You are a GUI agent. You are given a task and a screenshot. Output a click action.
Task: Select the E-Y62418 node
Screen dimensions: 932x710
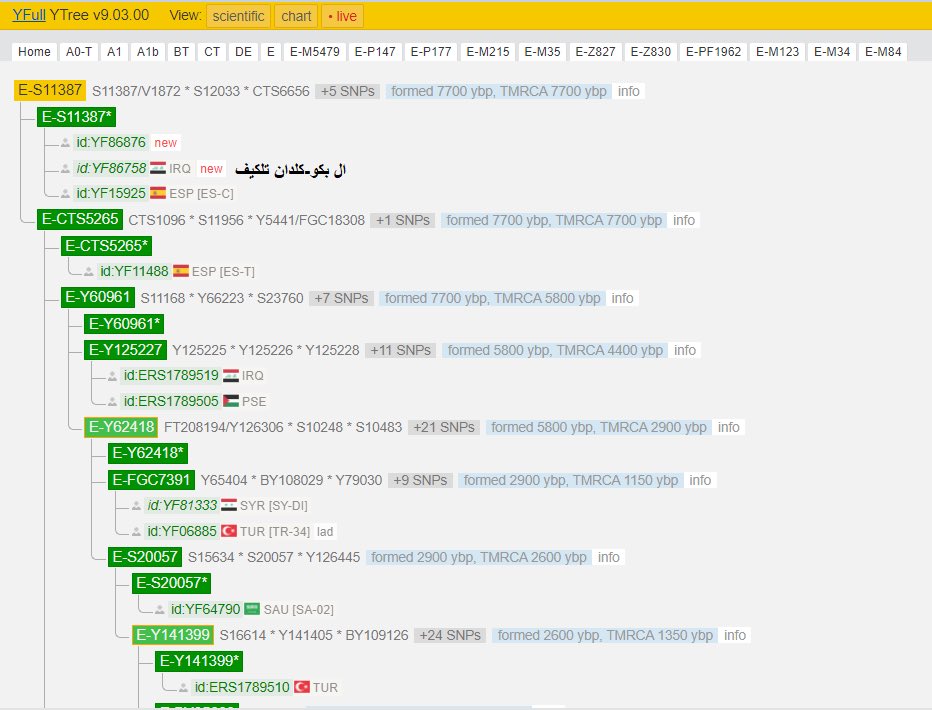pyautogui.click(x=121, y=427)
